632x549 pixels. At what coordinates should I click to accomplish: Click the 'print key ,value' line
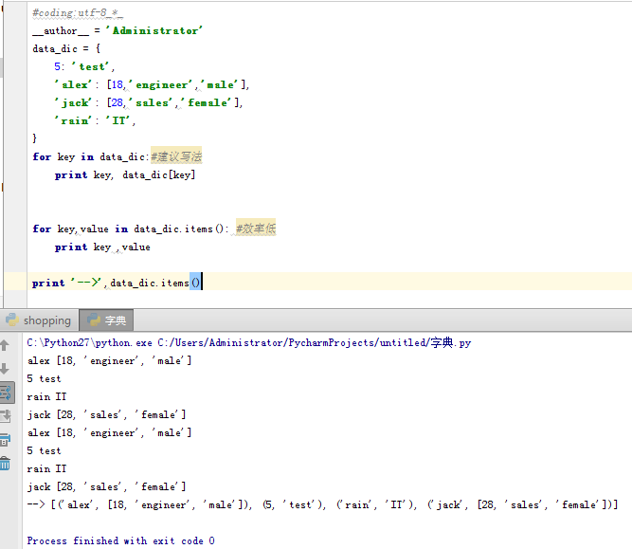[102, 247]
